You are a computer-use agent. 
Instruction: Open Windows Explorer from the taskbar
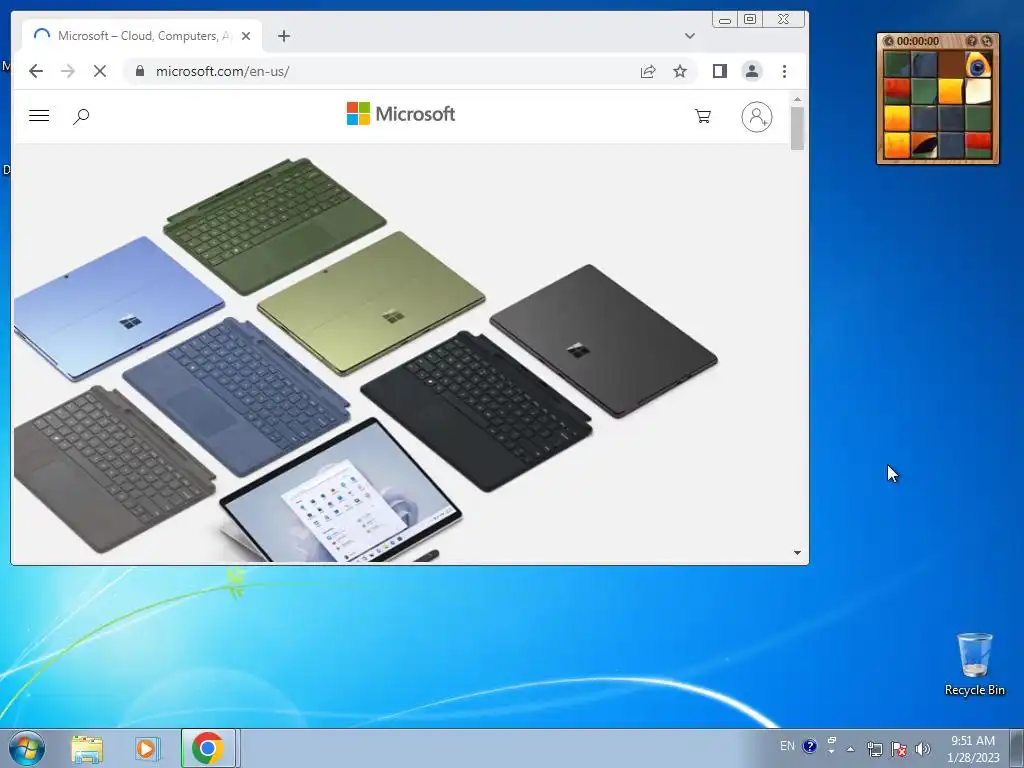click(87, 748)
